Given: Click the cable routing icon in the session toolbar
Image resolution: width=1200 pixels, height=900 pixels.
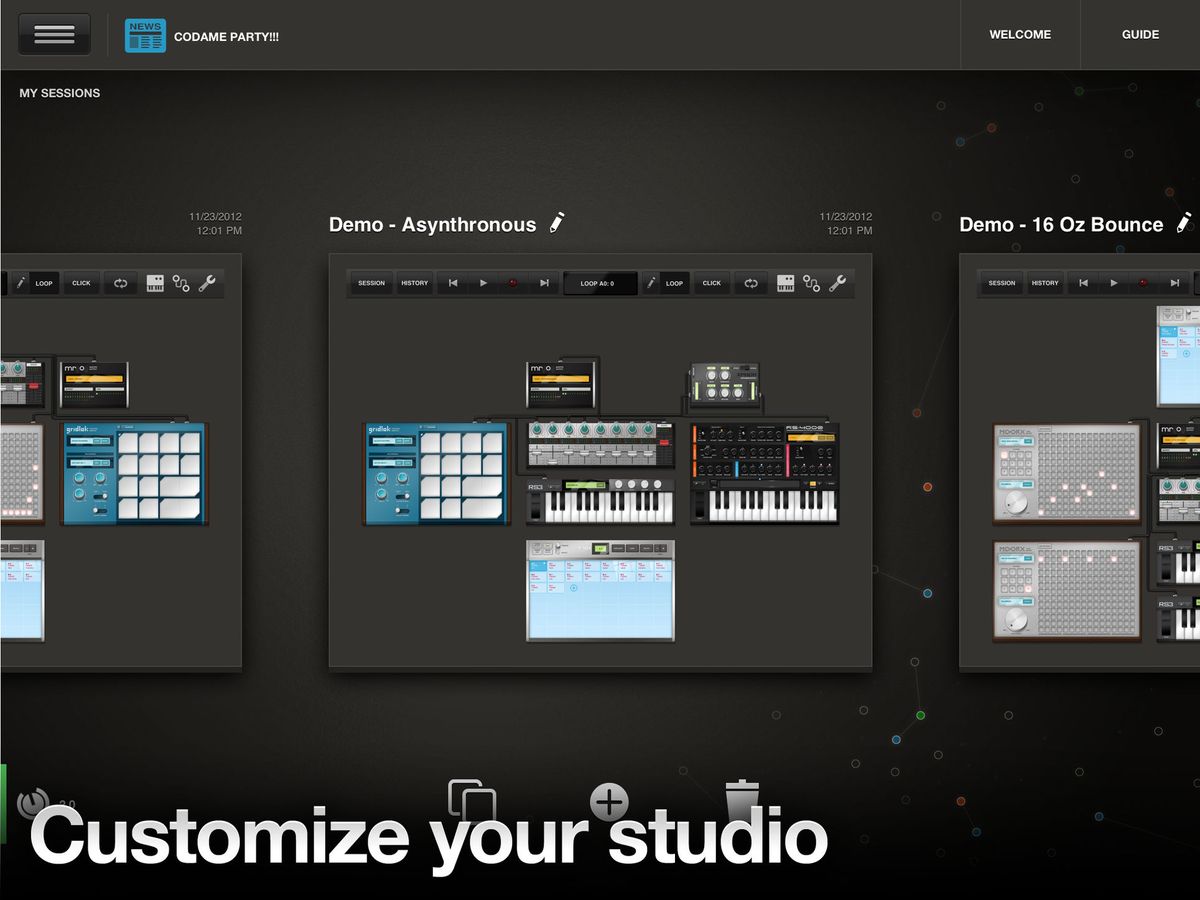Looking at the screenshot, I should 812,283.
